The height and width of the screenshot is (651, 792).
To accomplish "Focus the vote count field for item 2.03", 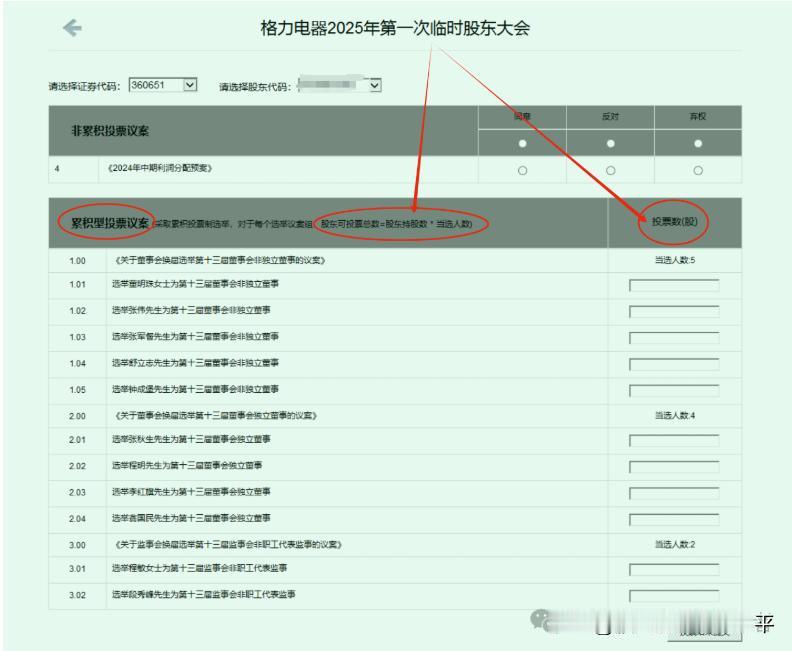I will pyautogui.click(x=674, y=493).
